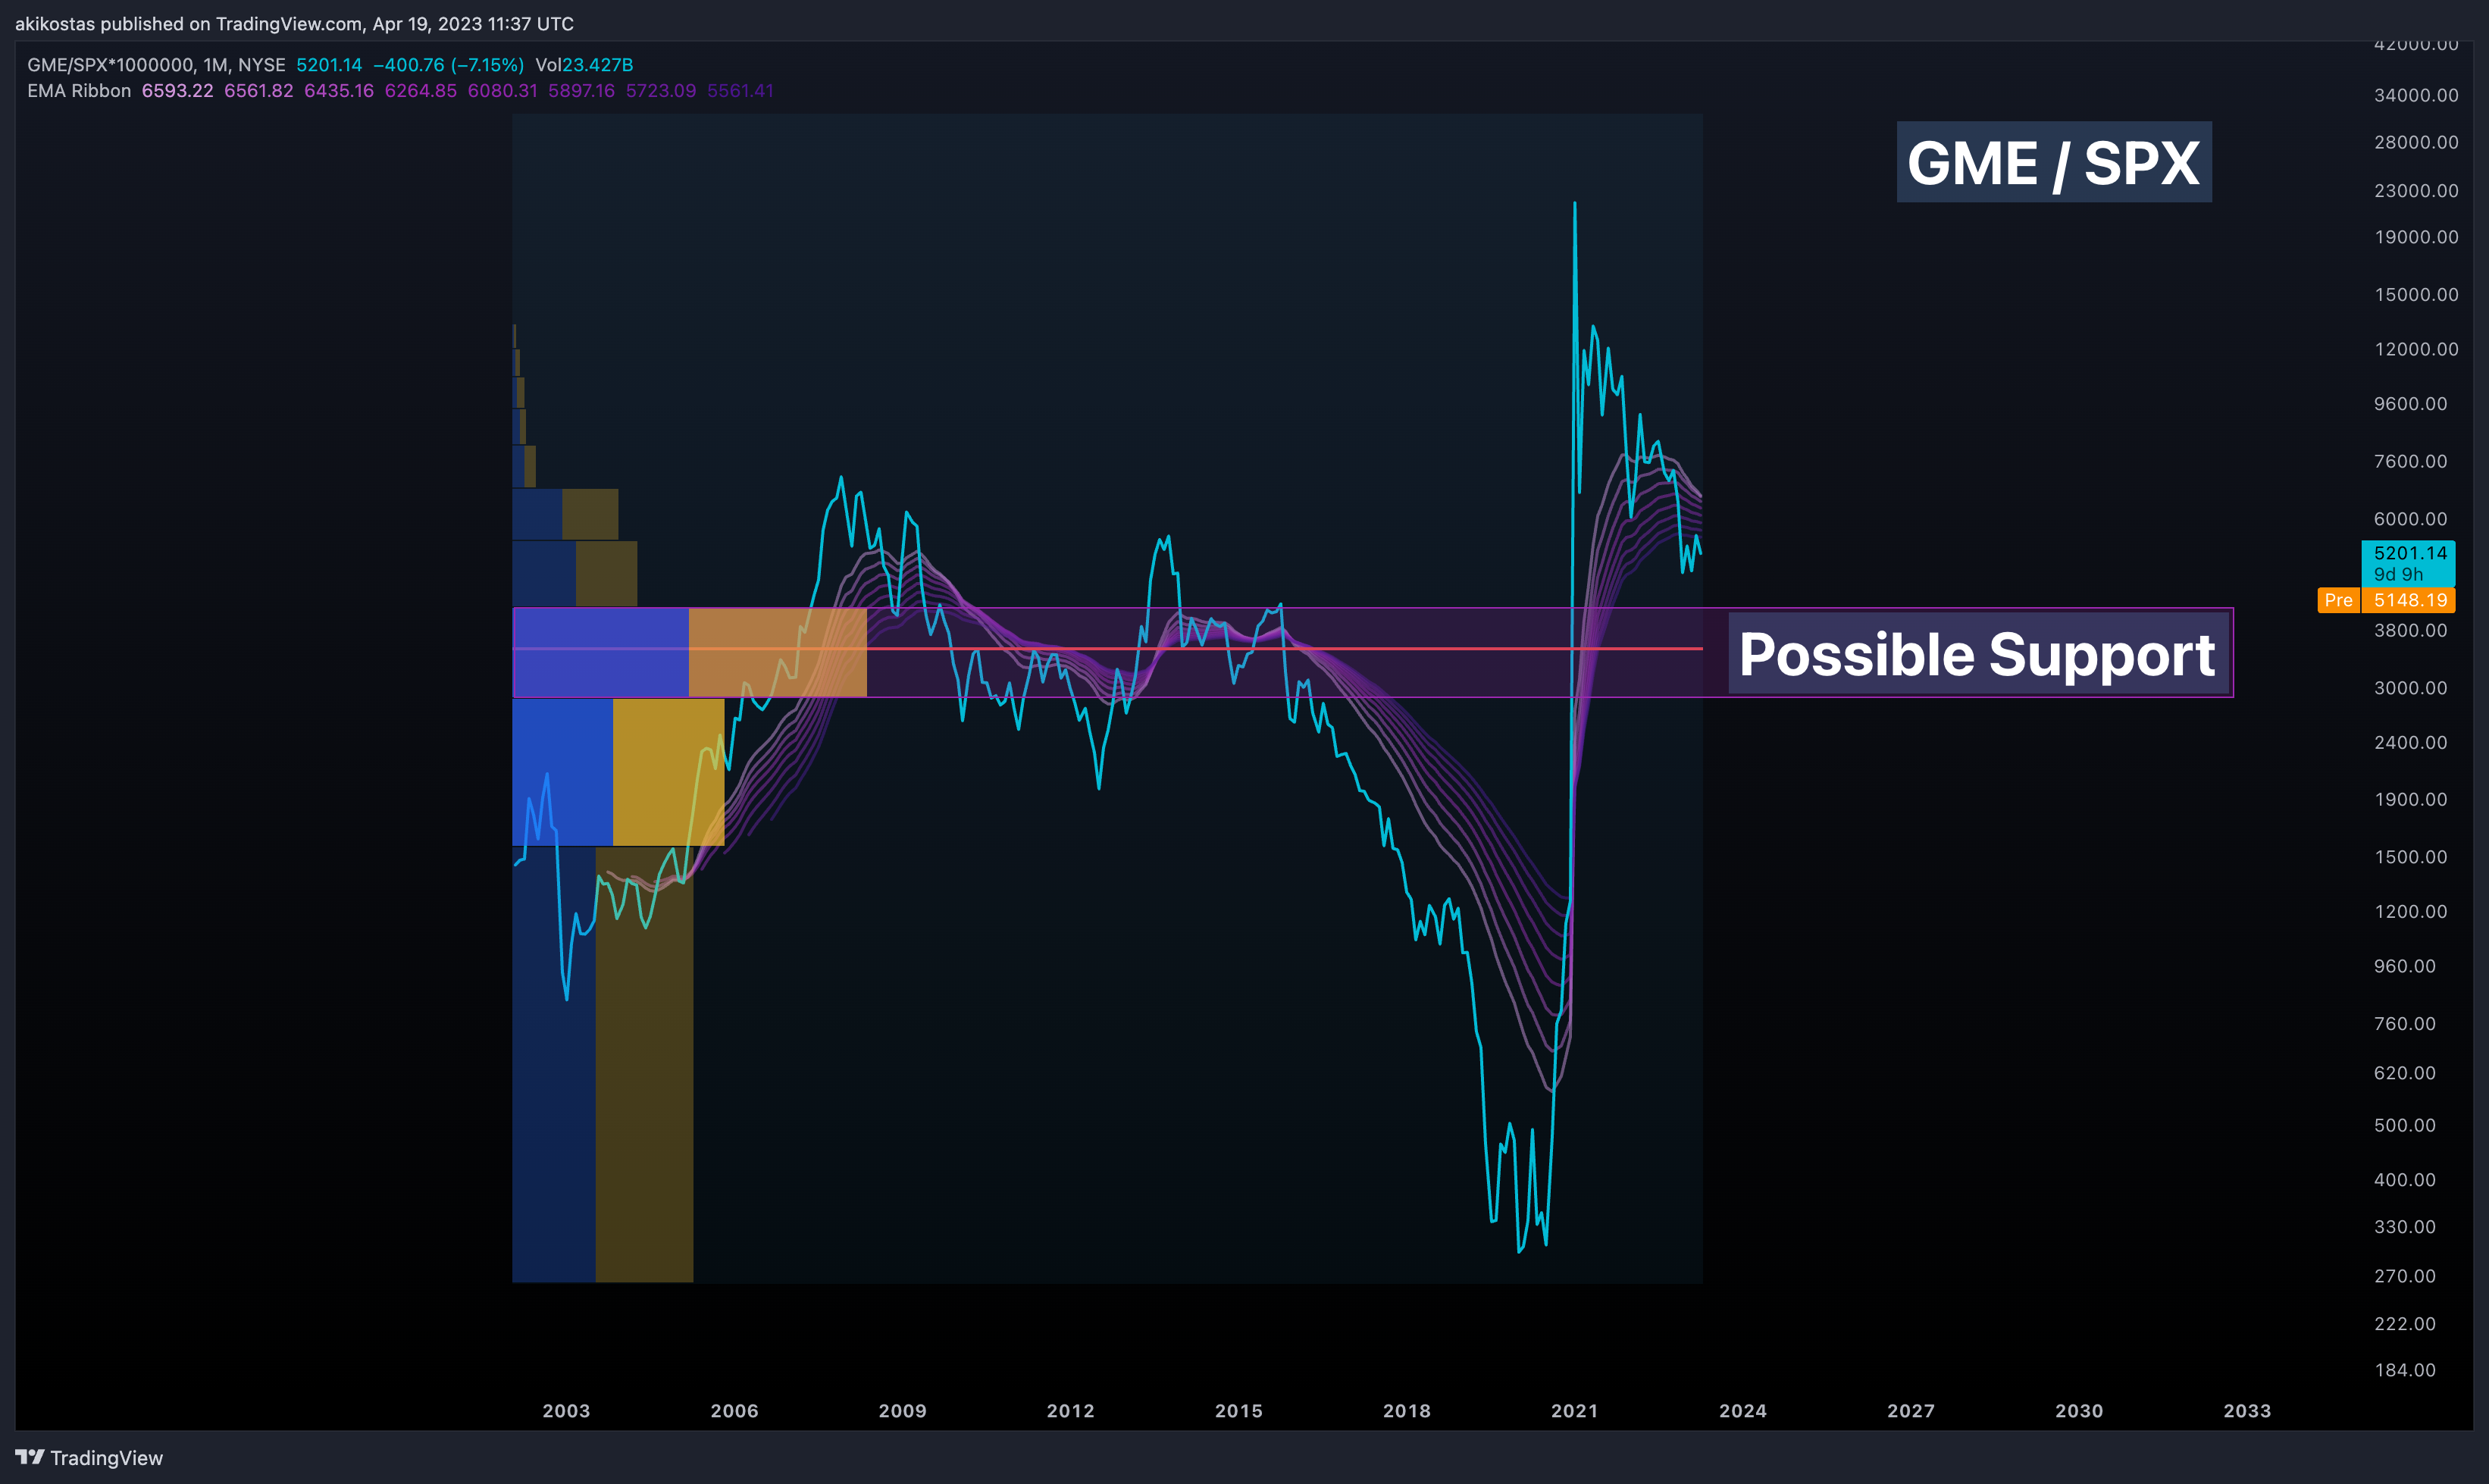Click the 12000.00 price axis label
Image resolution: width=2489 pixels, height=1484 pixels.
[x=2416, y=349]
